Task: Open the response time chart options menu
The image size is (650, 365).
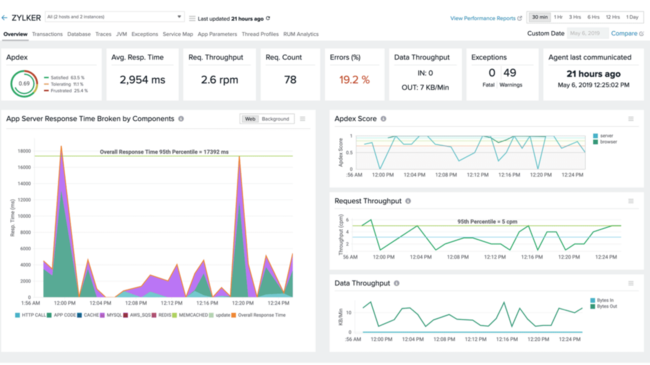Action: point(303,119)
